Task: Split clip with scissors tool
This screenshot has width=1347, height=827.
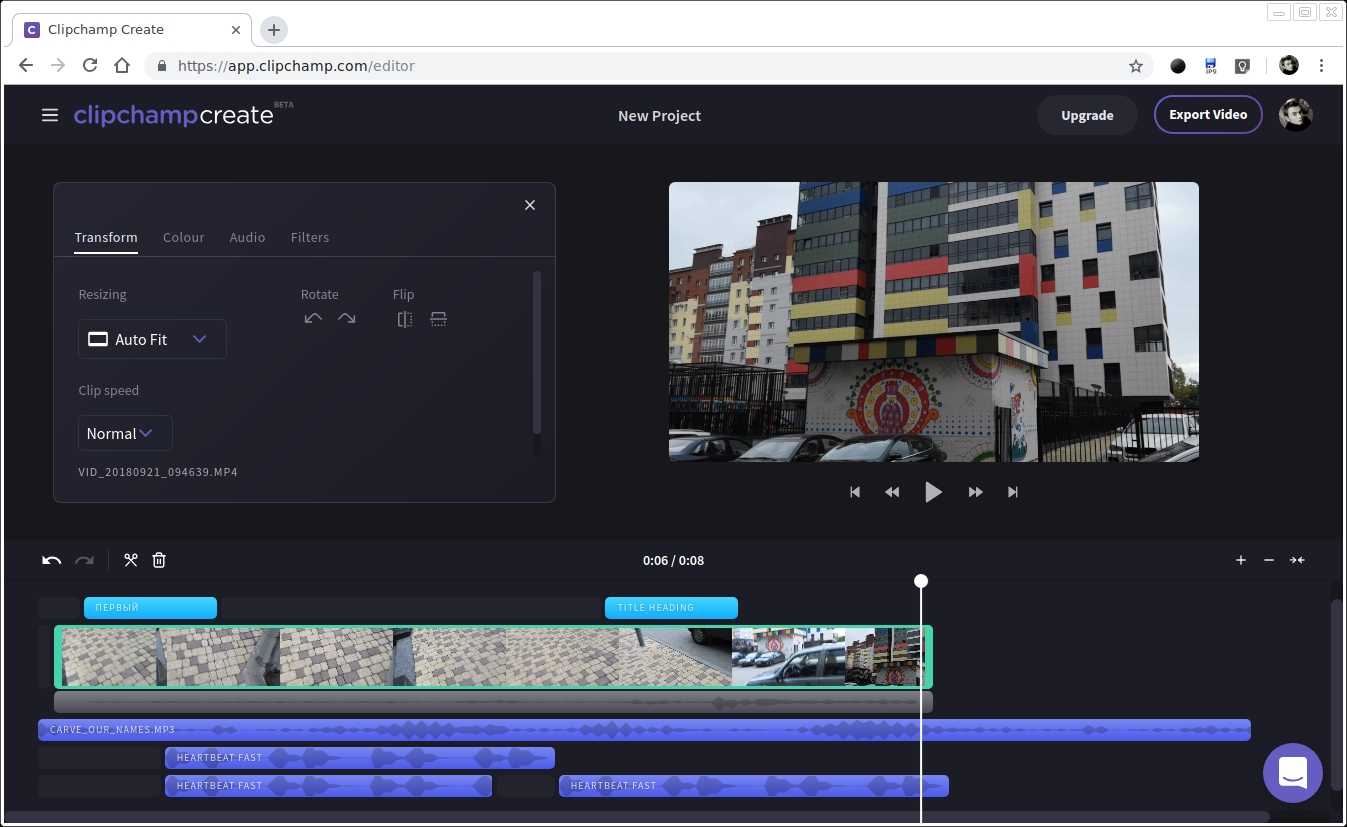Action: pos(131,560)
